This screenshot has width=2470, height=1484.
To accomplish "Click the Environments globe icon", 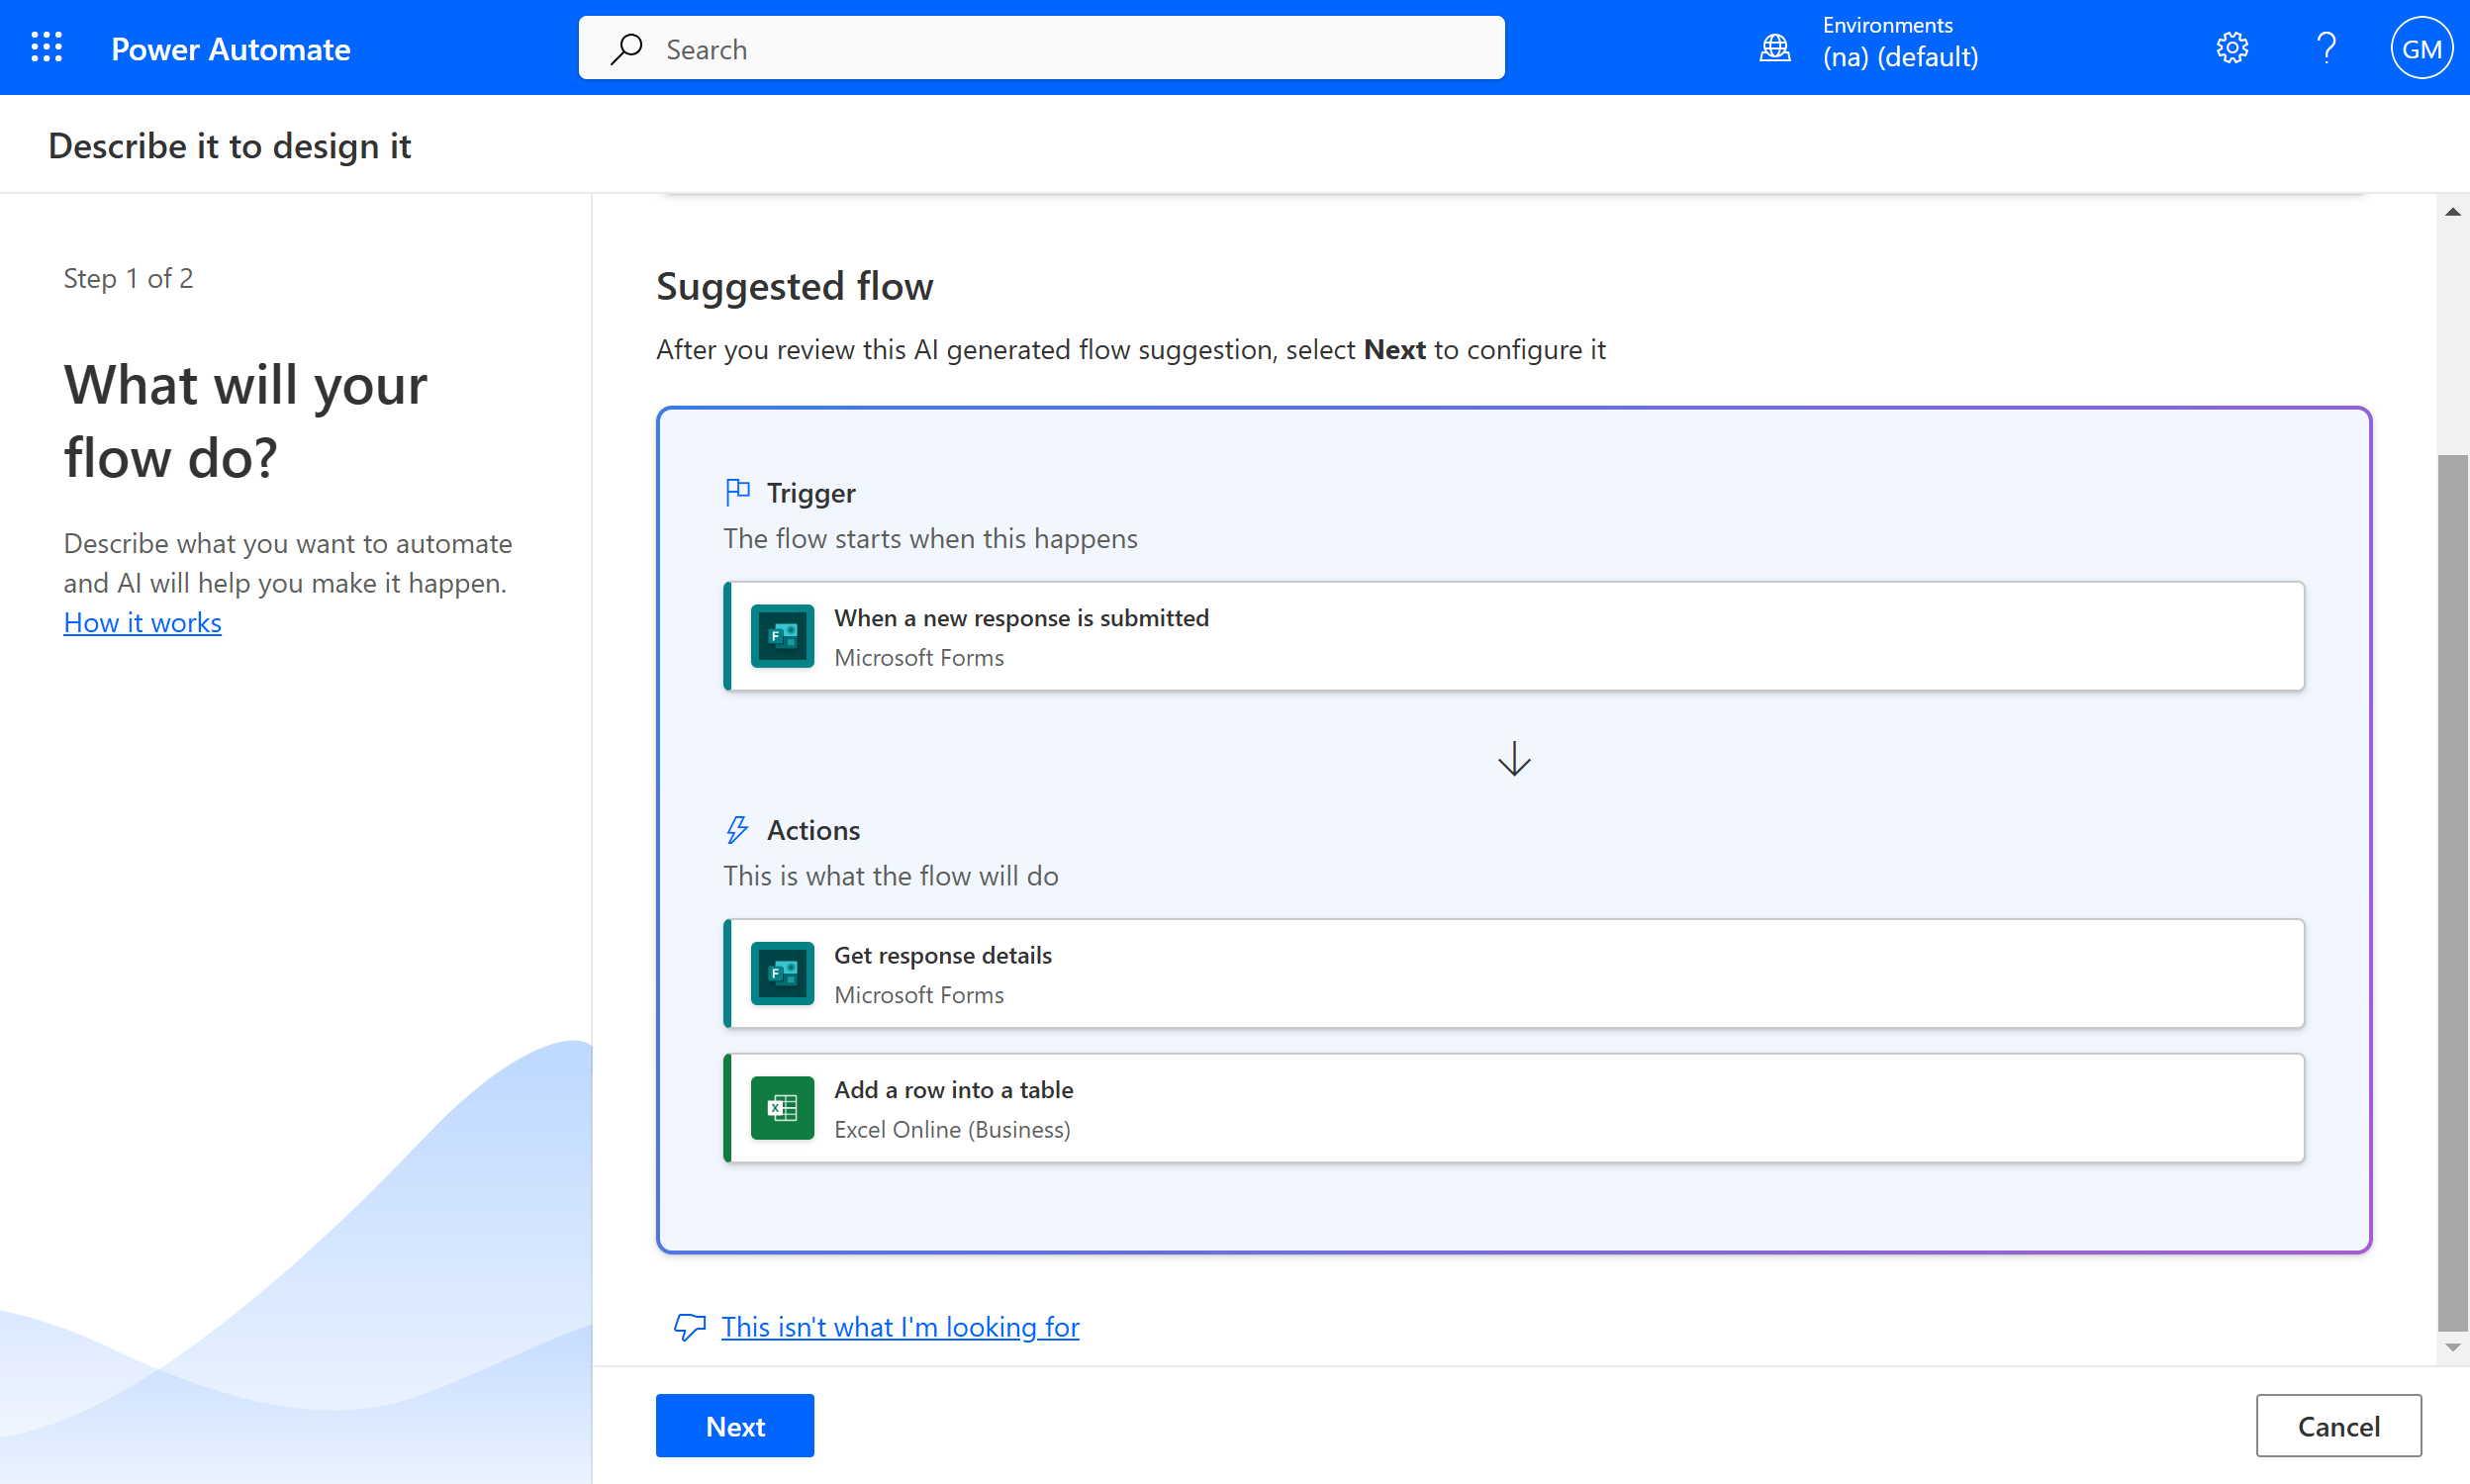I will (1774, 47).
